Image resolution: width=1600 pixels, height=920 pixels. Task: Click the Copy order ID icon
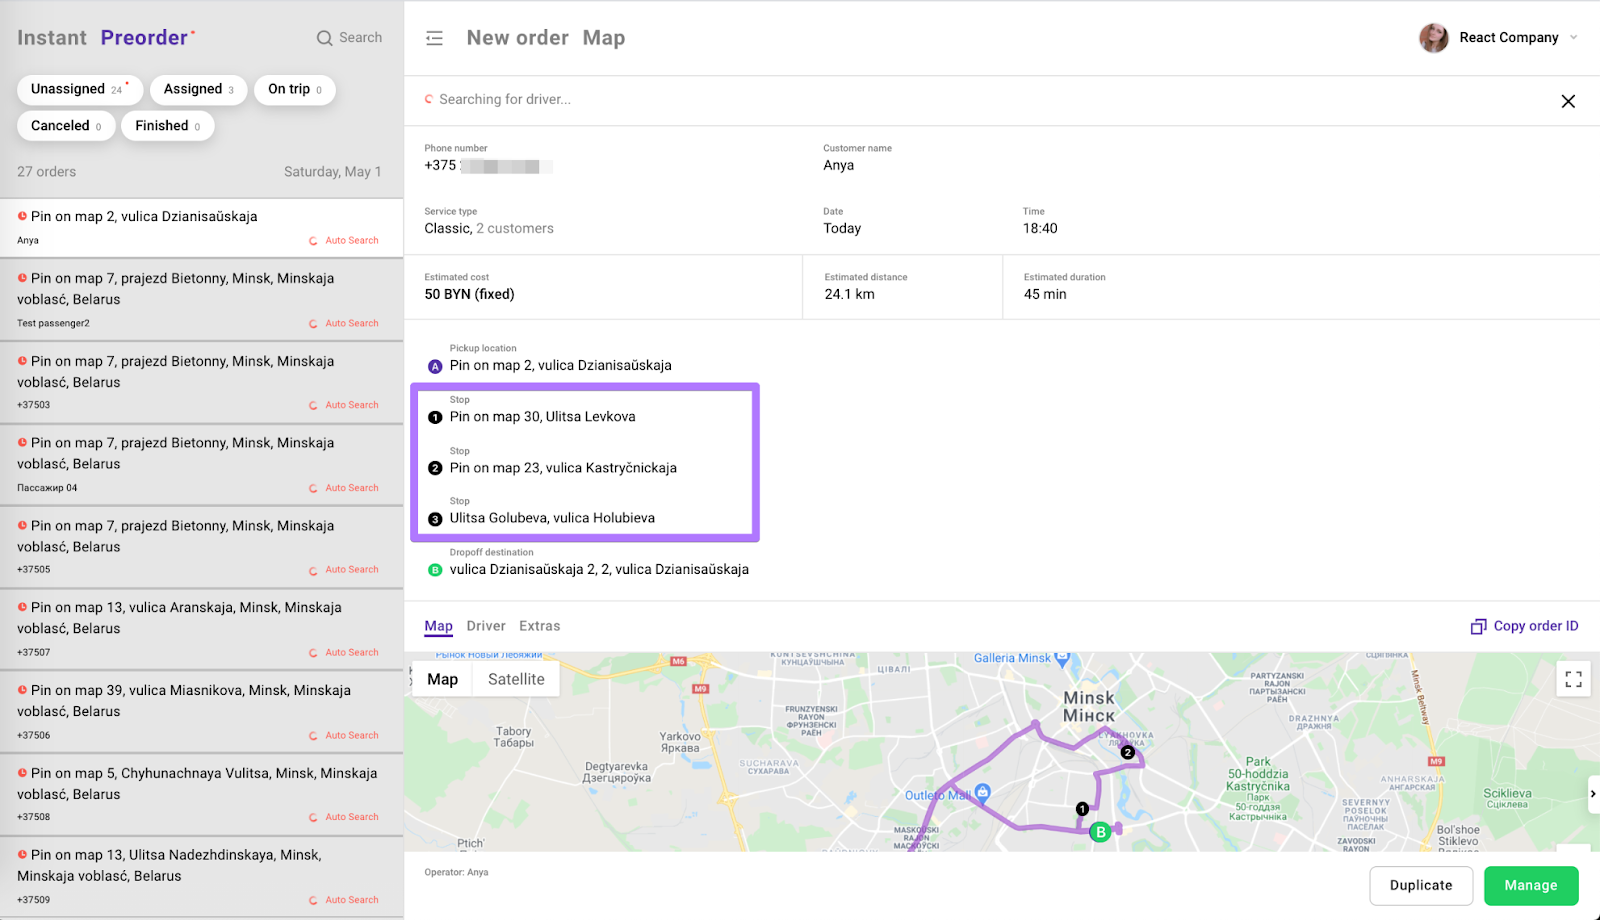pyautogui.click(x=1478, y=627)
